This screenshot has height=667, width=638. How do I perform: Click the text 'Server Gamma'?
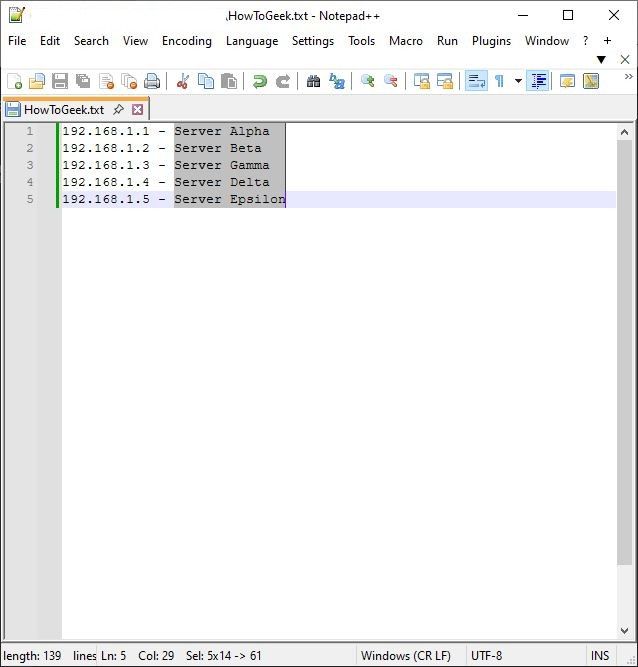(222, 165)
